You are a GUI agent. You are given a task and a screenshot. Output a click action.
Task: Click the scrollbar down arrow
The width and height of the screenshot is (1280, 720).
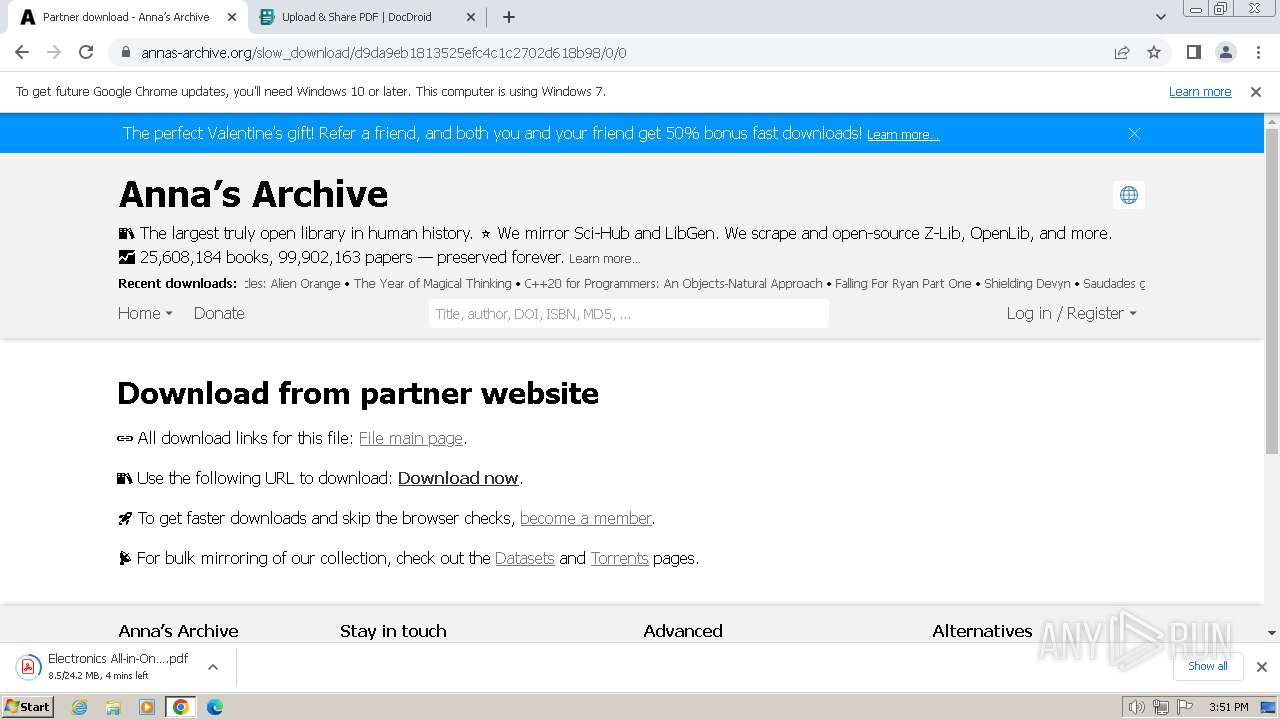tap(1272, 633)
